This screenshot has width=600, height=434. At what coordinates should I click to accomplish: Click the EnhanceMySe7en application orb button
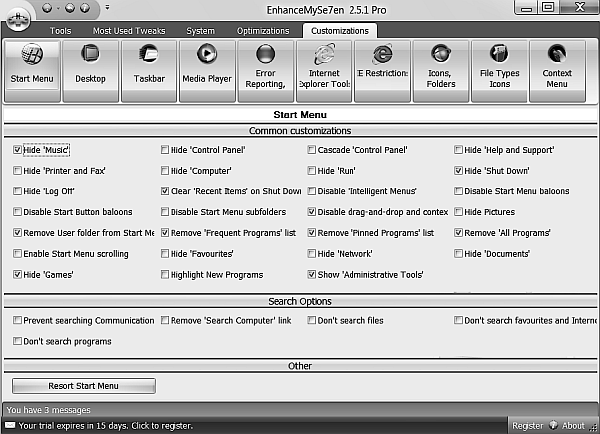click(x=18, y=20)
